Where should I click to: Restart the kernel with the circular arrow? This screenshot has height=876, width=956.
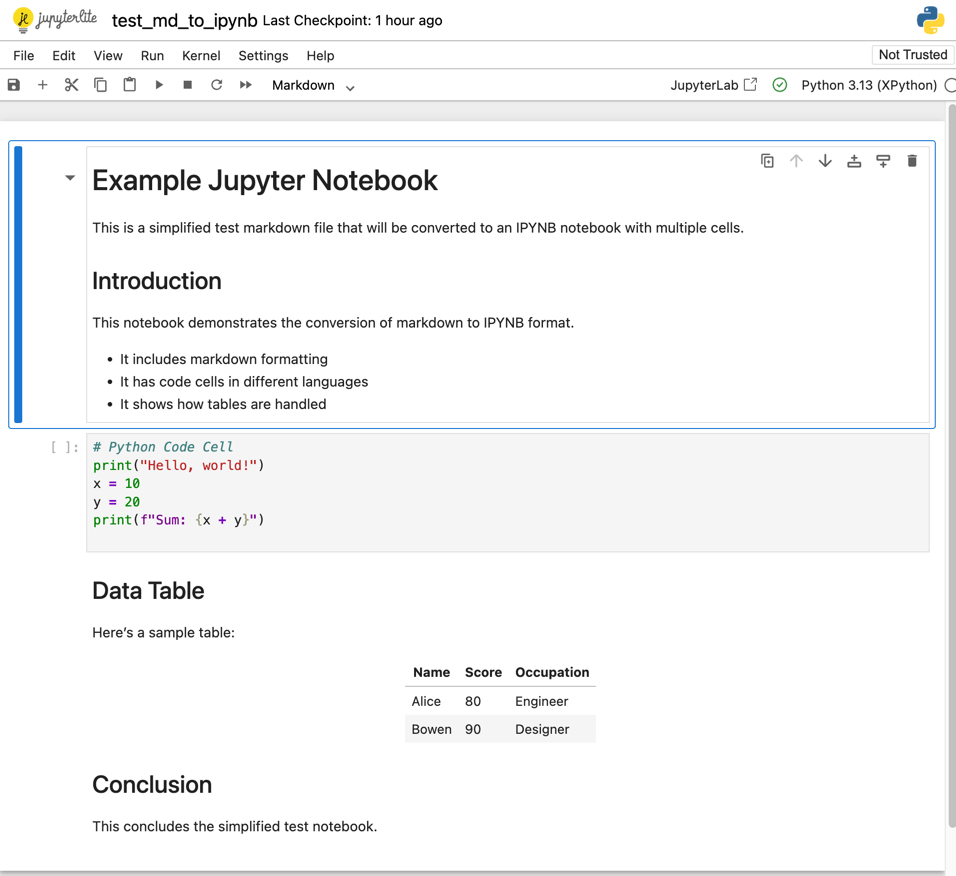[216, 85]
